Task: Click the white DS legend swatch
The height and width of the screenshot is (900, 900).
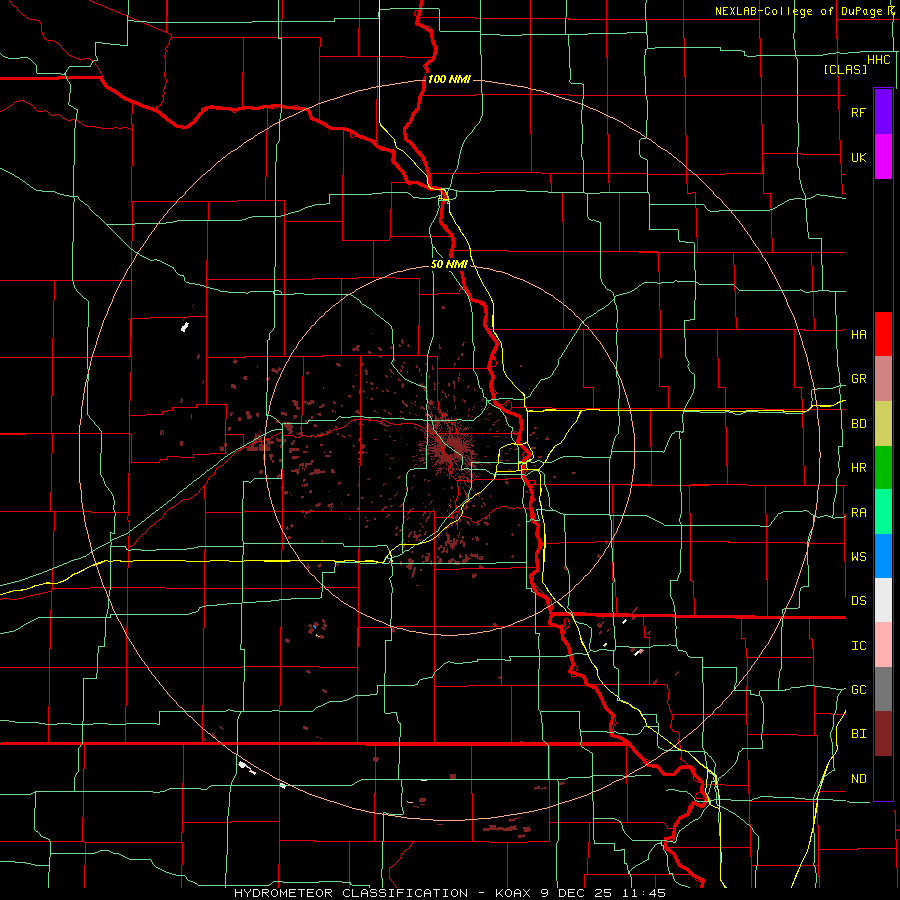Action: tap(883, 600)
